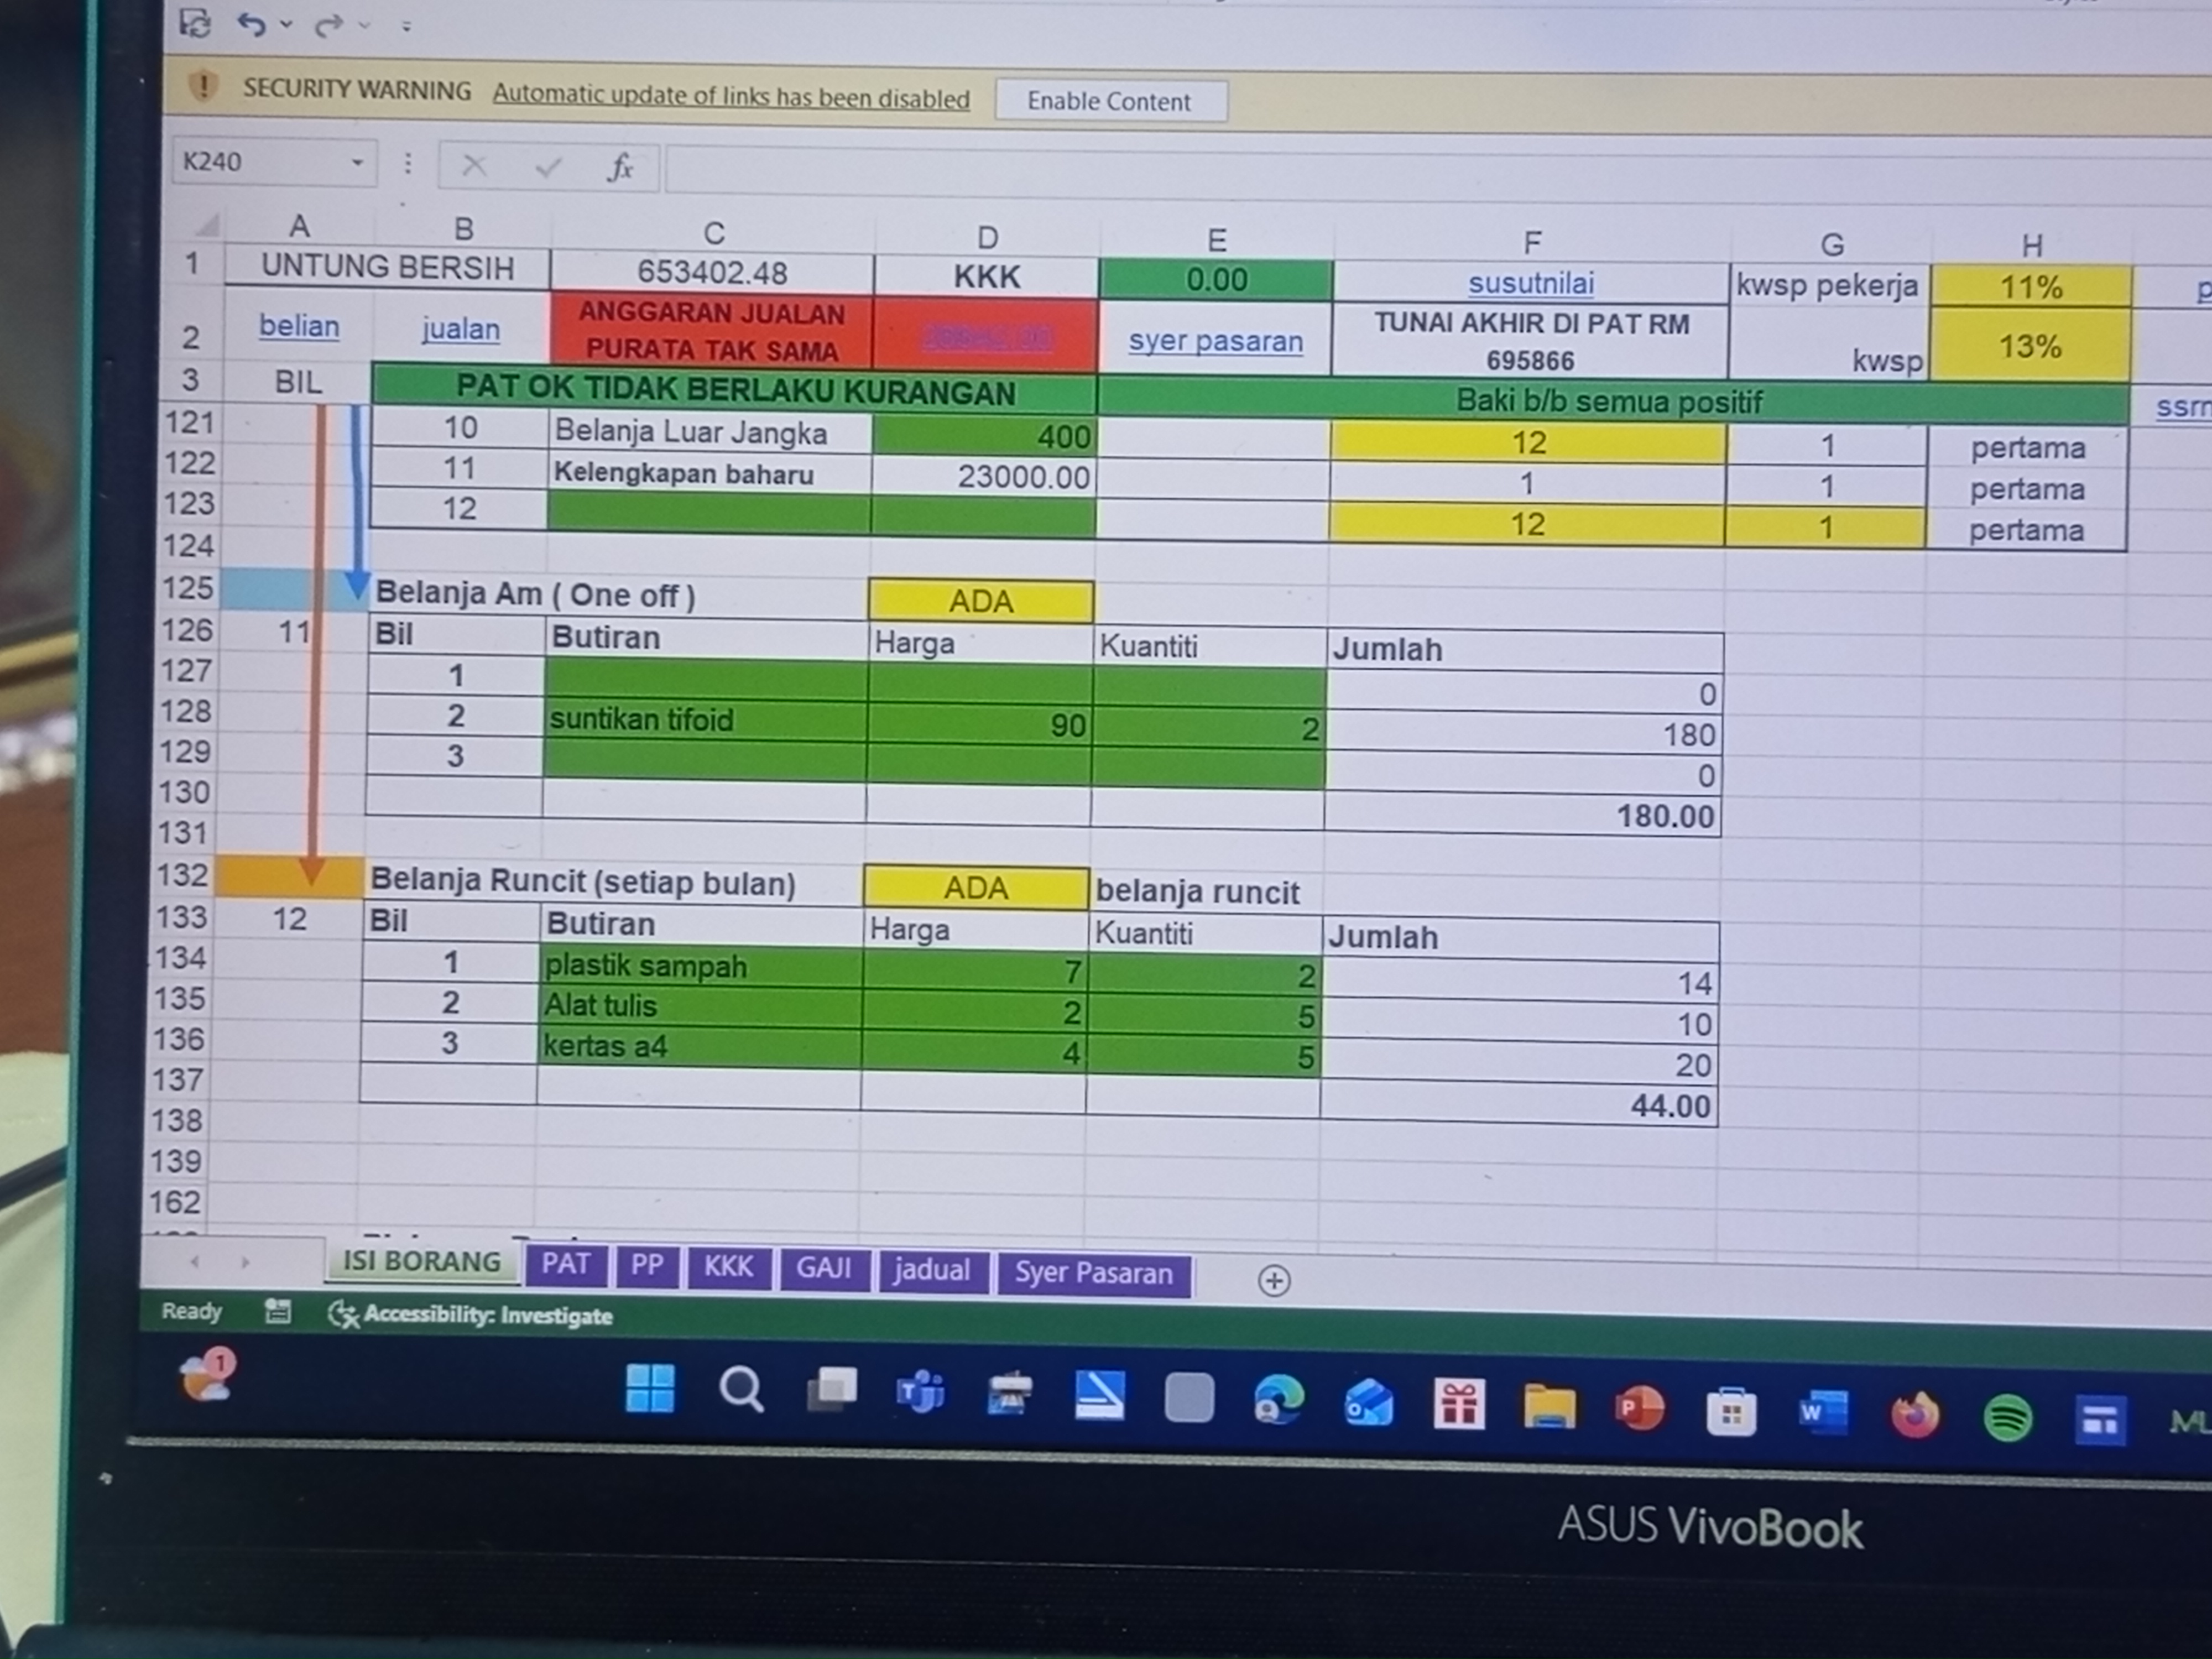The height and width of the screenshot is (1659, 2212).
Task: Open the Windows Start menu
Action: (650, 1388)
